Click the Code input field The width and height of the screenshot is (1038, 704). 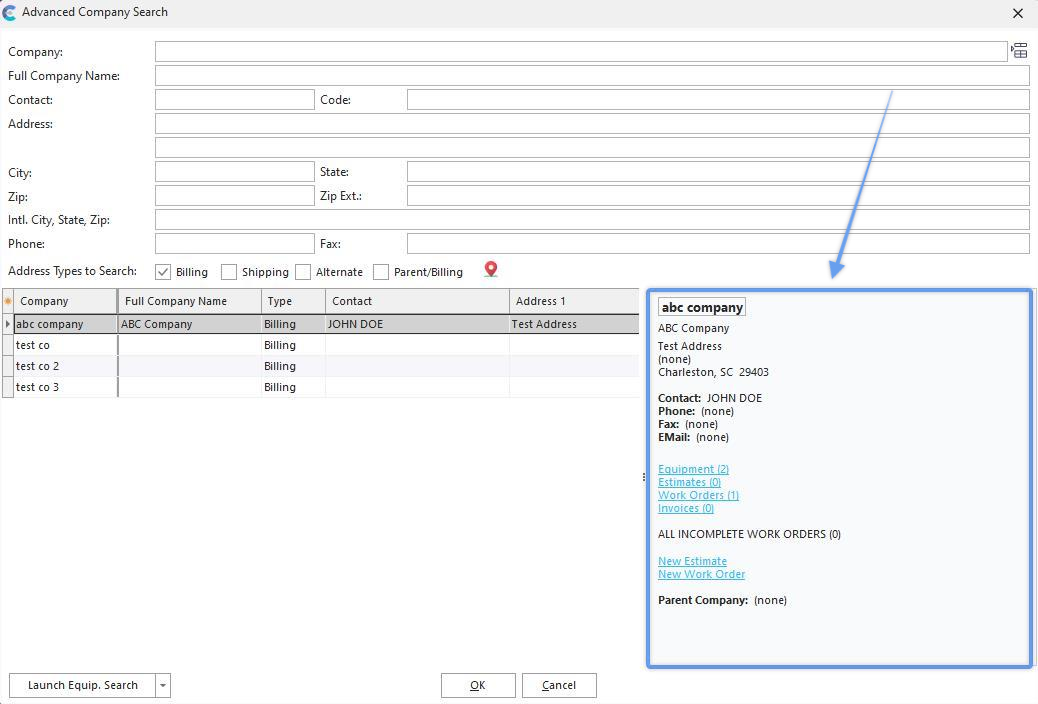tap(718, 99)
